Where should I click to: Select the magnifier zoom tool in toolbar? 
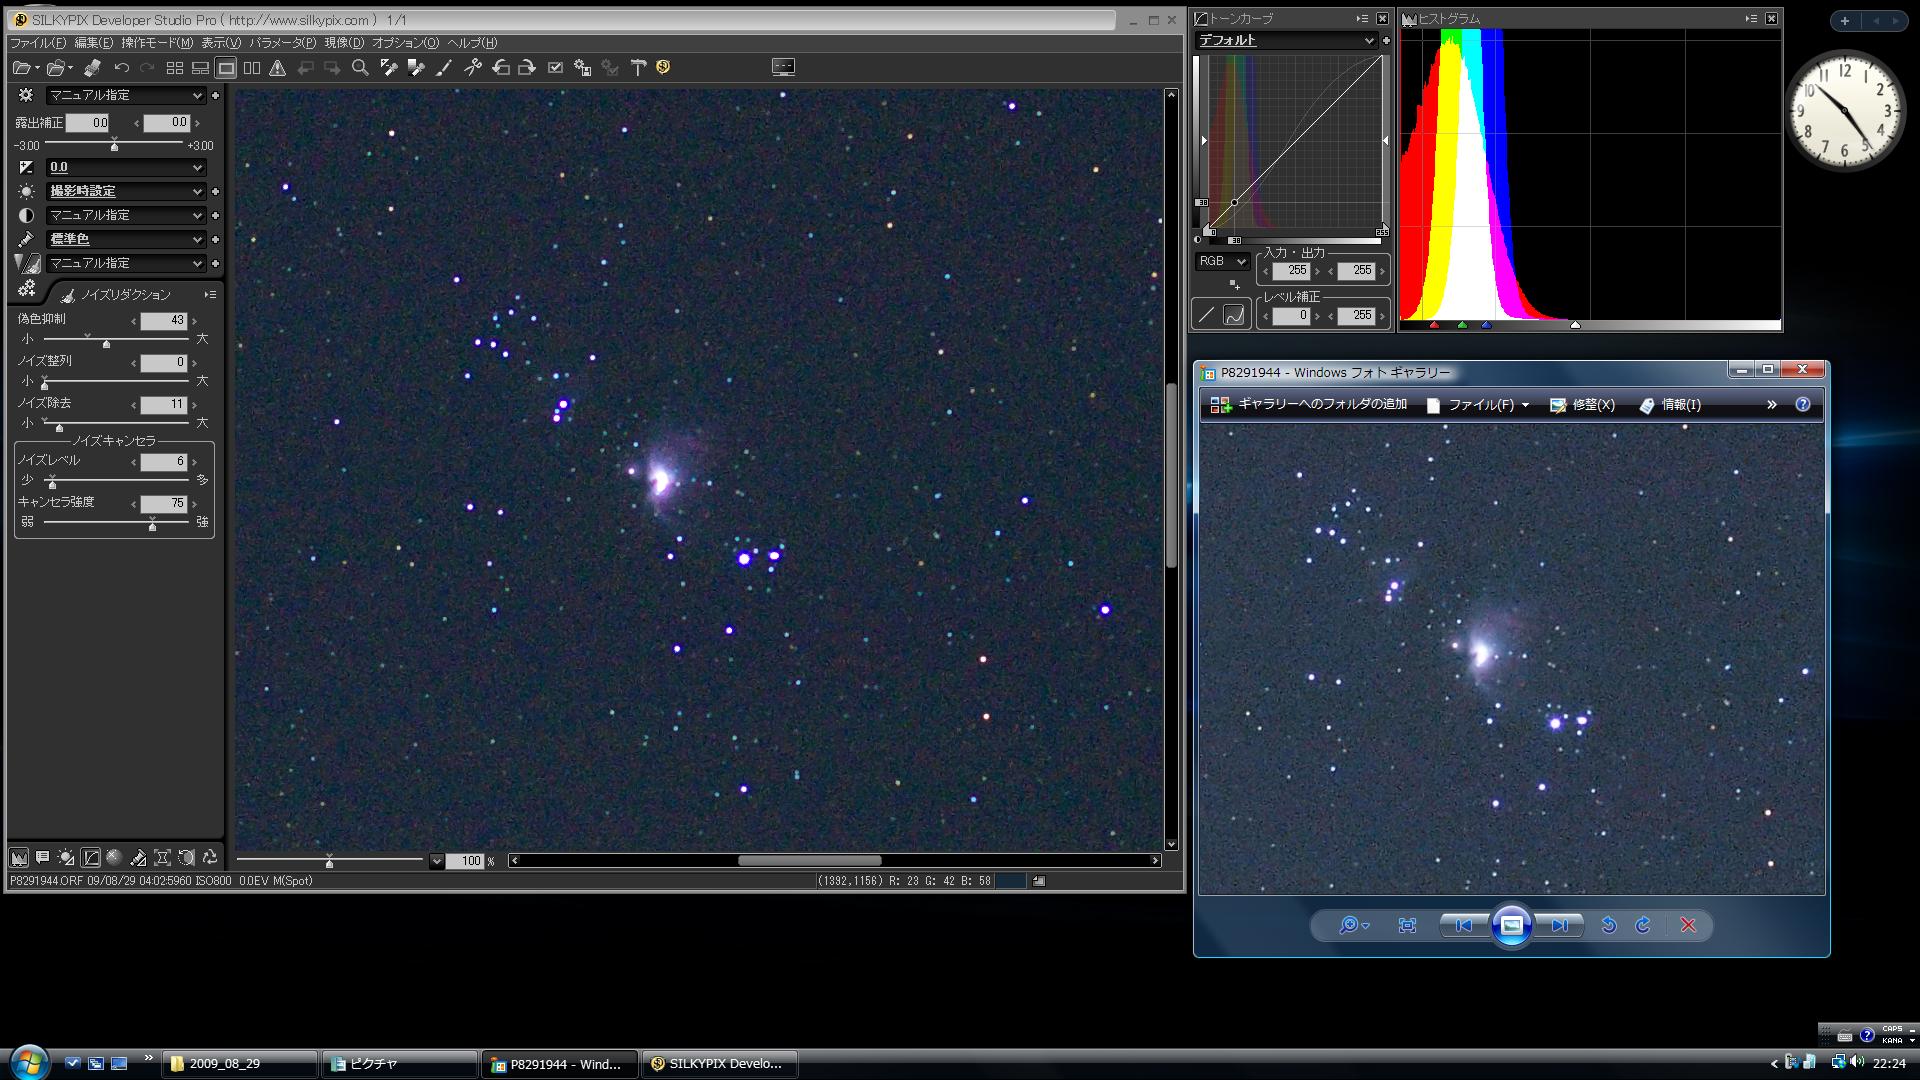pyautogui.click(x=360, y=68)
